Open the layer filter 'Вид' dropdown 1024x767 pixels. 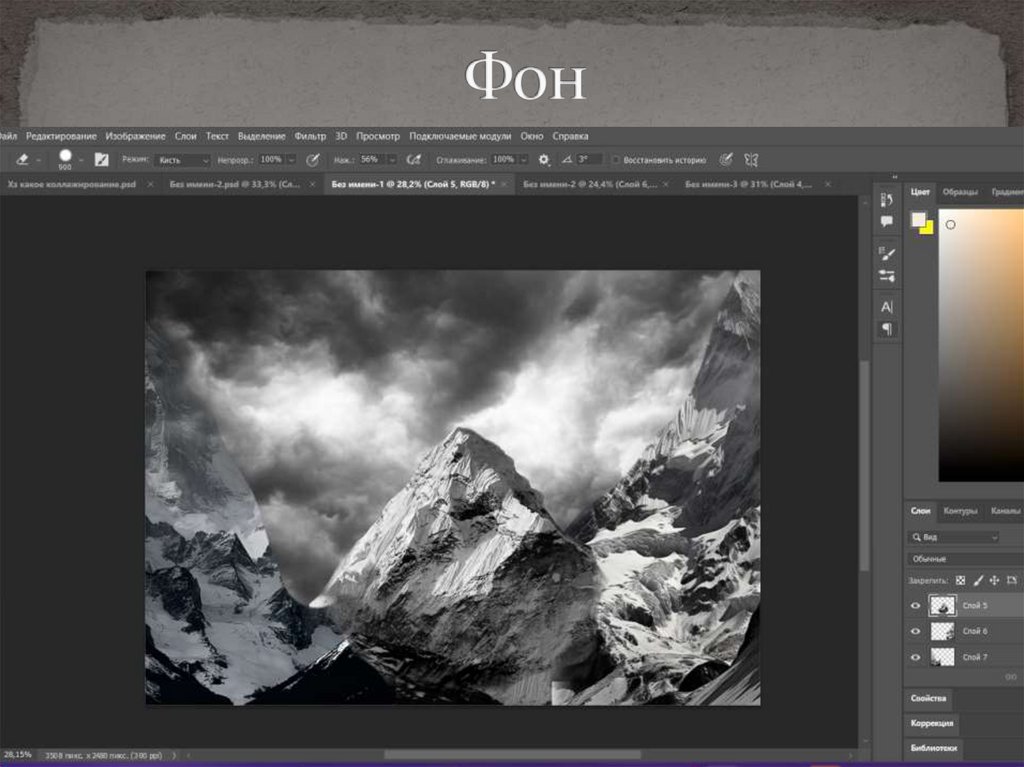(953, 537)
